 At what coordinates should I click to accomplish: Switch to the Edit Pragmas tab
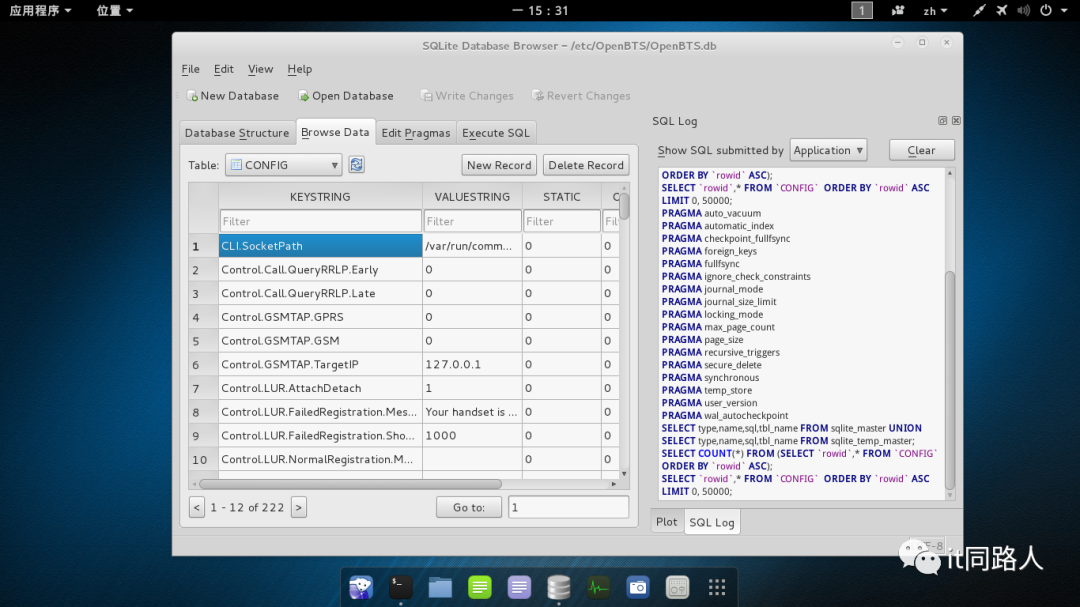(x=415, y=133)
